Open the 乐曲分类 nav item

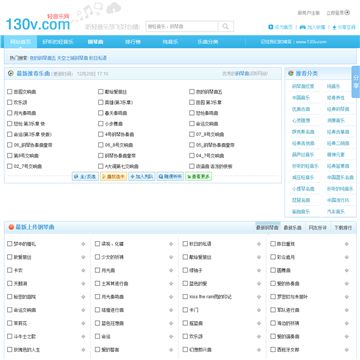click(x=208, y=42)
